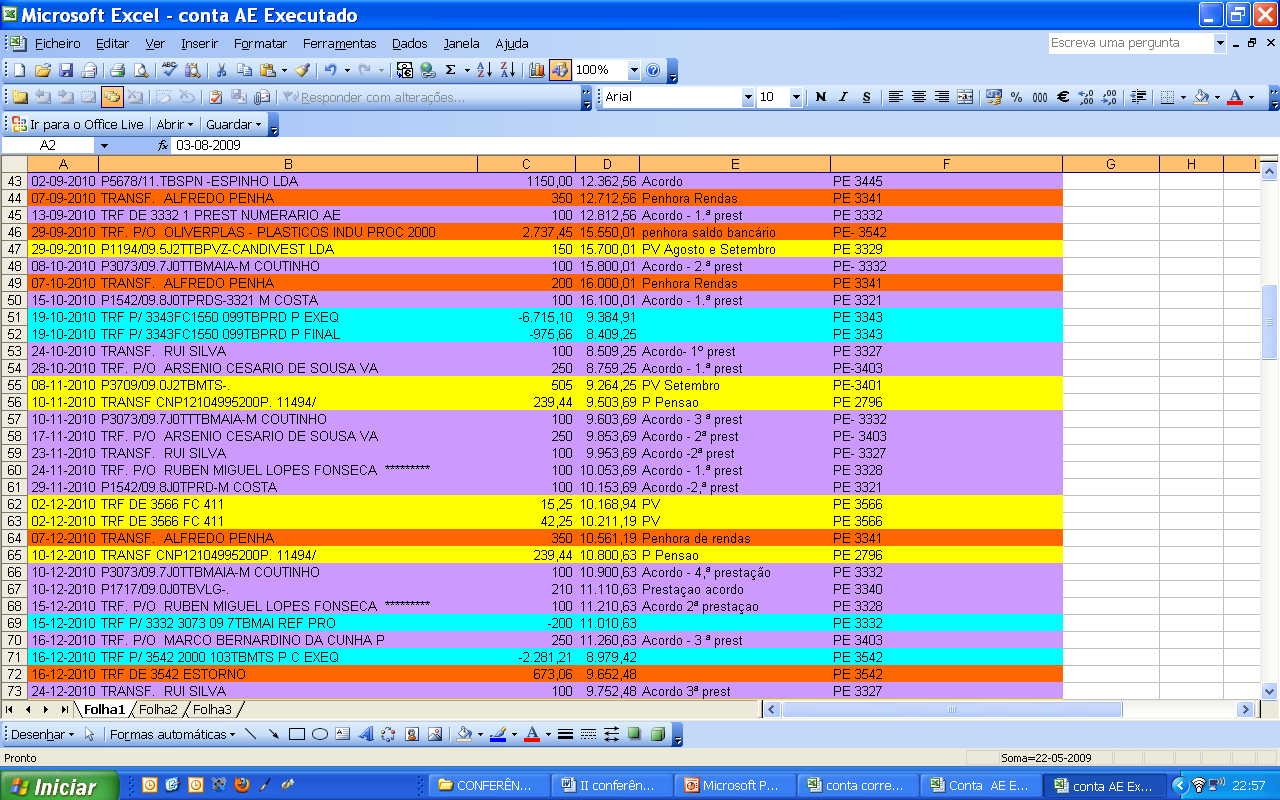1280x800 pixels.
Task: Toggle left text alignment
Action: click(x=895, y=97)
